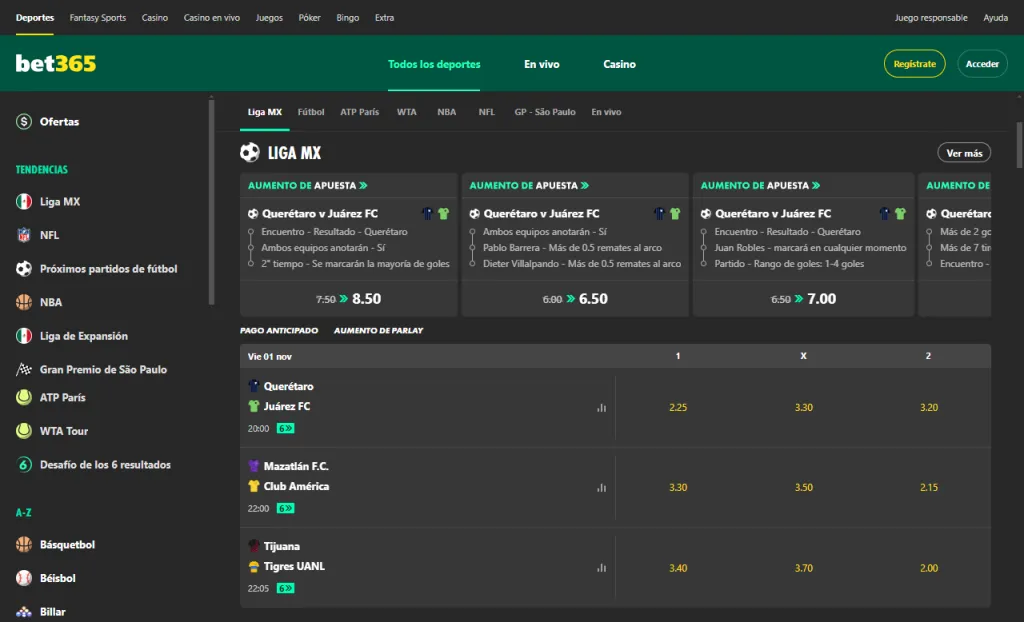This screenshot has width=1024, height=622.
Task: Click the Billar billiard ball icon
Action: tap(25, 610)
